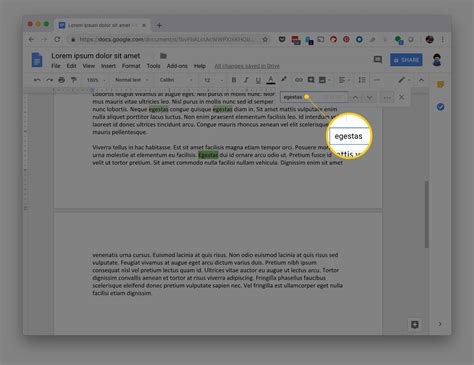
Task: Select the Paint format roller tool
Action: tap(74, 80)
